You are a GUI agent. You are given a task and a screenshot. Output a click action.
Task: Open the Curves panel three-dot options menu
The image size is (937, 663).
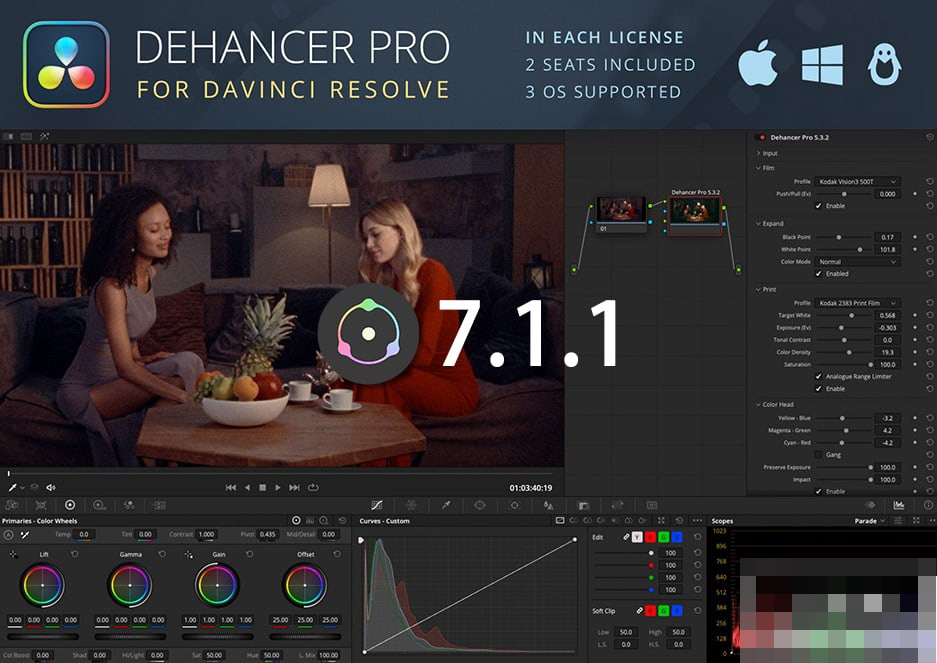(x=697, y=521)
